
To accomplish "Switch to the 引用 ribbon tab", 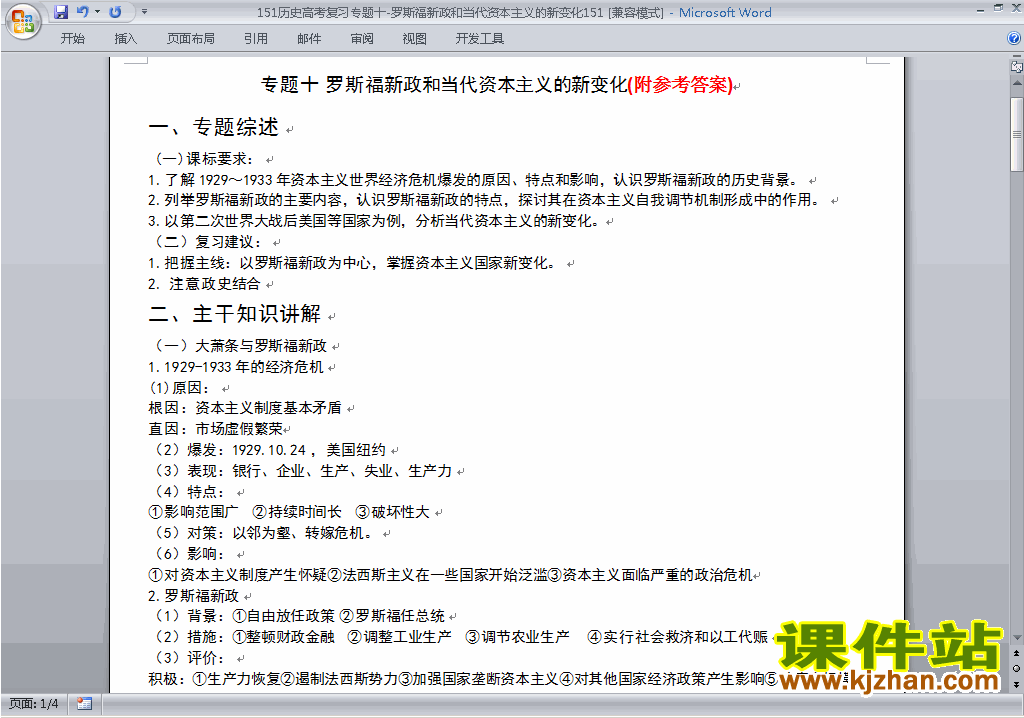I will click(256, 39).
